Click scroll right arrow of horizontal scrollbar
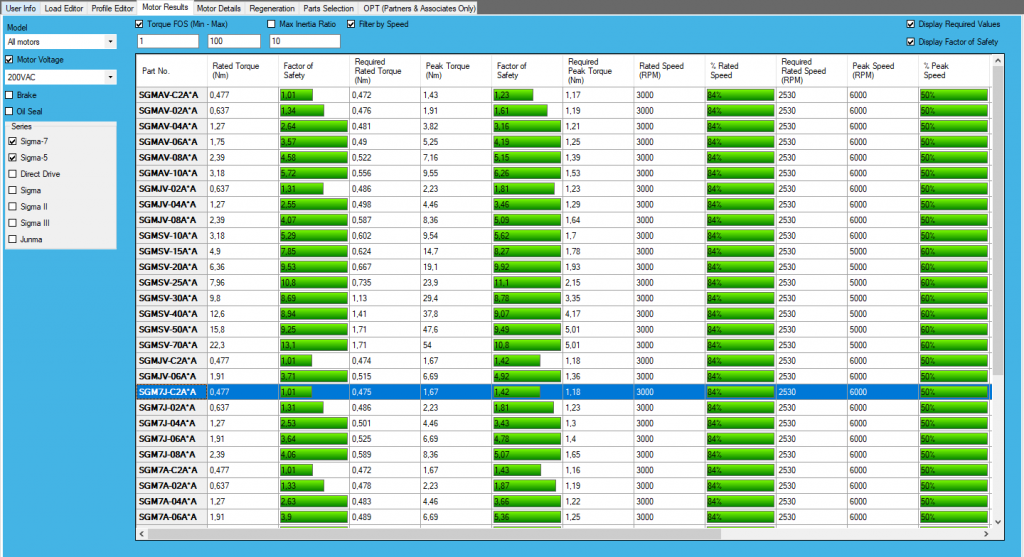Screen dimensions: 1024x557 pos(986,533)
